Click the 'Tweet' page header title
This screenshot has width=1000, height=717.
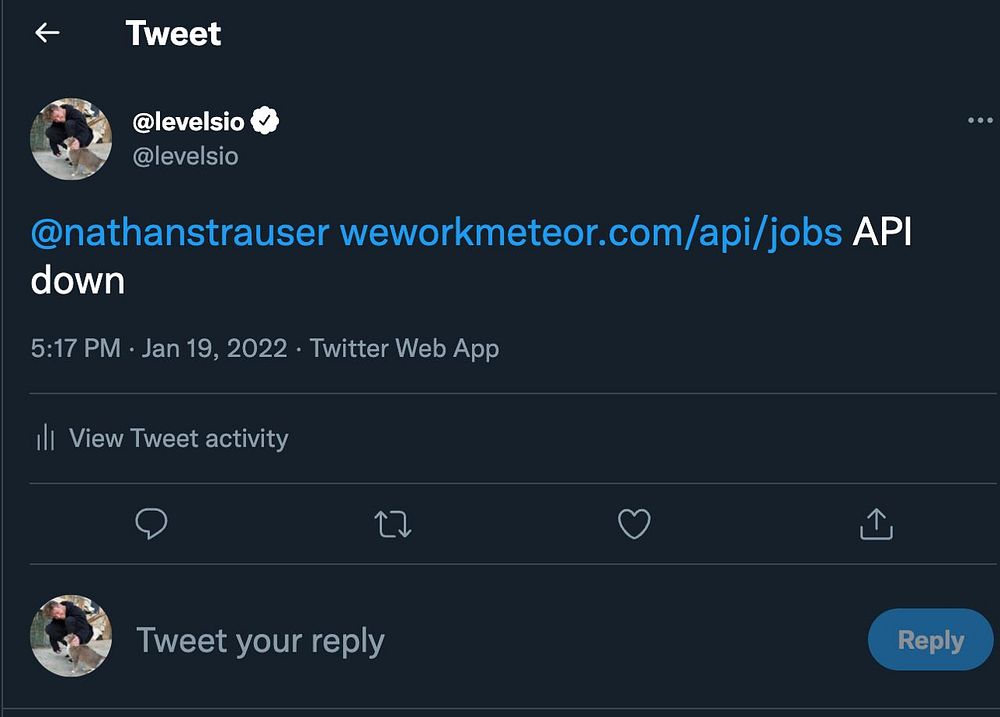173,33
